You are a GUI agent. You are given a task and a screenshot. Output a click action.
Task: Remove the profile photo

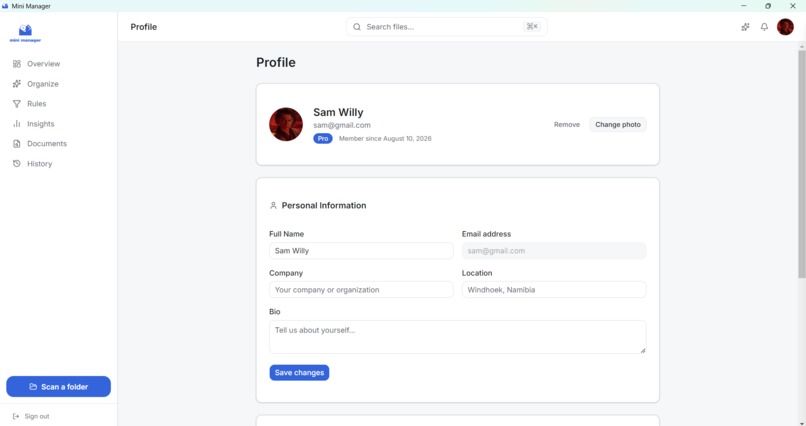pyautogui.click(x=566, y=124)
